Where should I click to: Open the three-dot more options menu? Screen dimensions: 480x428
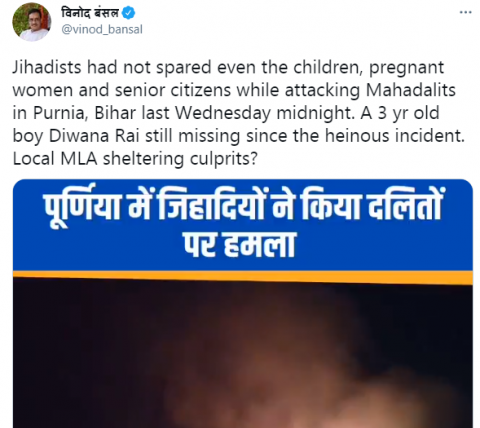pyautogui.click(x=465, y=12)
